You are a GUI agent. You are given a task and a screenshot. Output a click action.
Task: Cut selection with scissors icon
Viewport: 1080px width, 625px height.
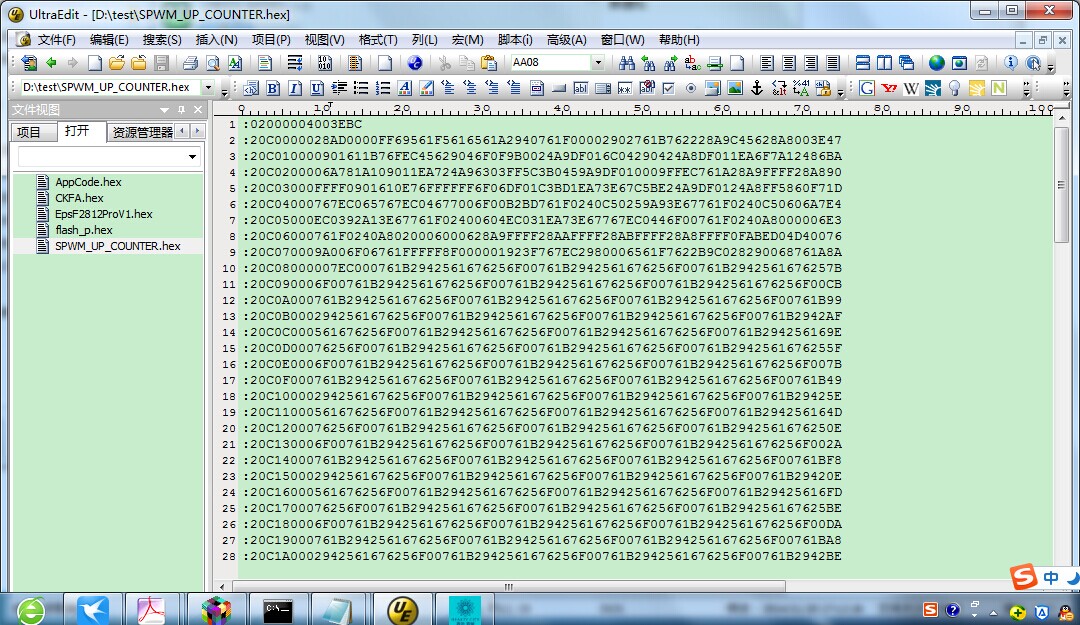click(445, 63)
